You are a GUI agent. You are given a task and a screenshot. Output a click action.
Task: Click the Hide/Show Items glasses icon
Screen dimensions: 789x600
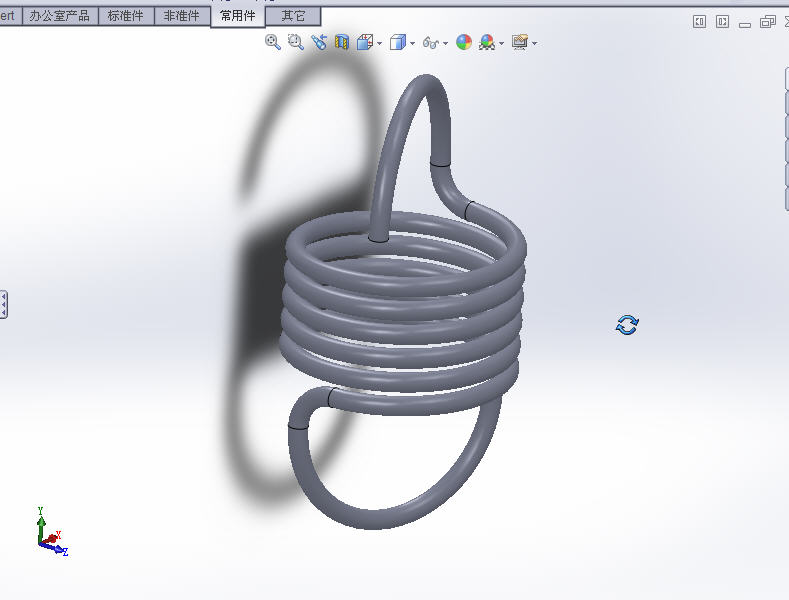tap(431, 42)
